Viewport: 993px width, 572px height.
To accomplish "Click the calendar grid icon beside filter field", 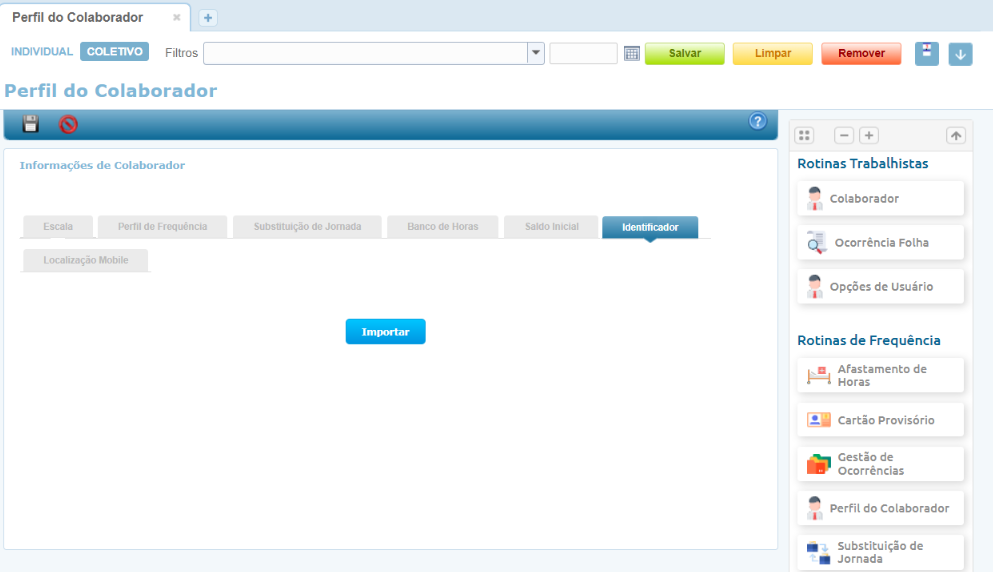I will pos(632,54).
